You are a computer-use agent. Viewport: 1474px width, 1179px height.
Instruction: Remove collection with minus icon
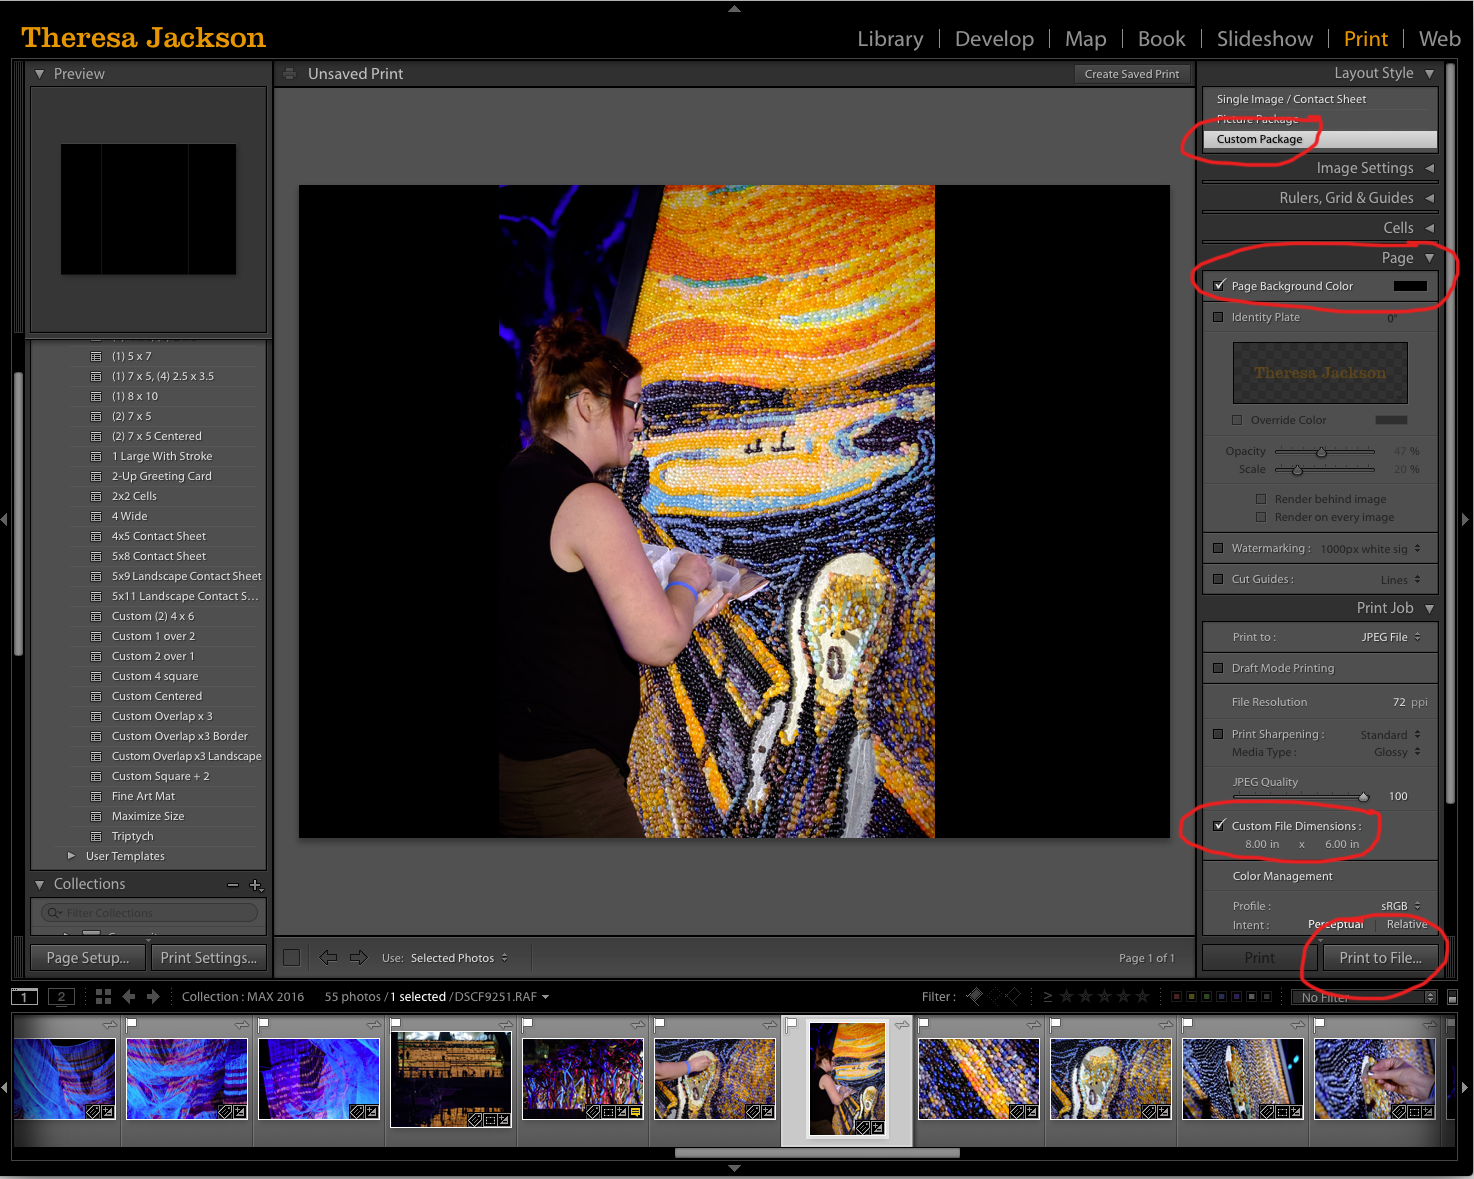point(233,885)
